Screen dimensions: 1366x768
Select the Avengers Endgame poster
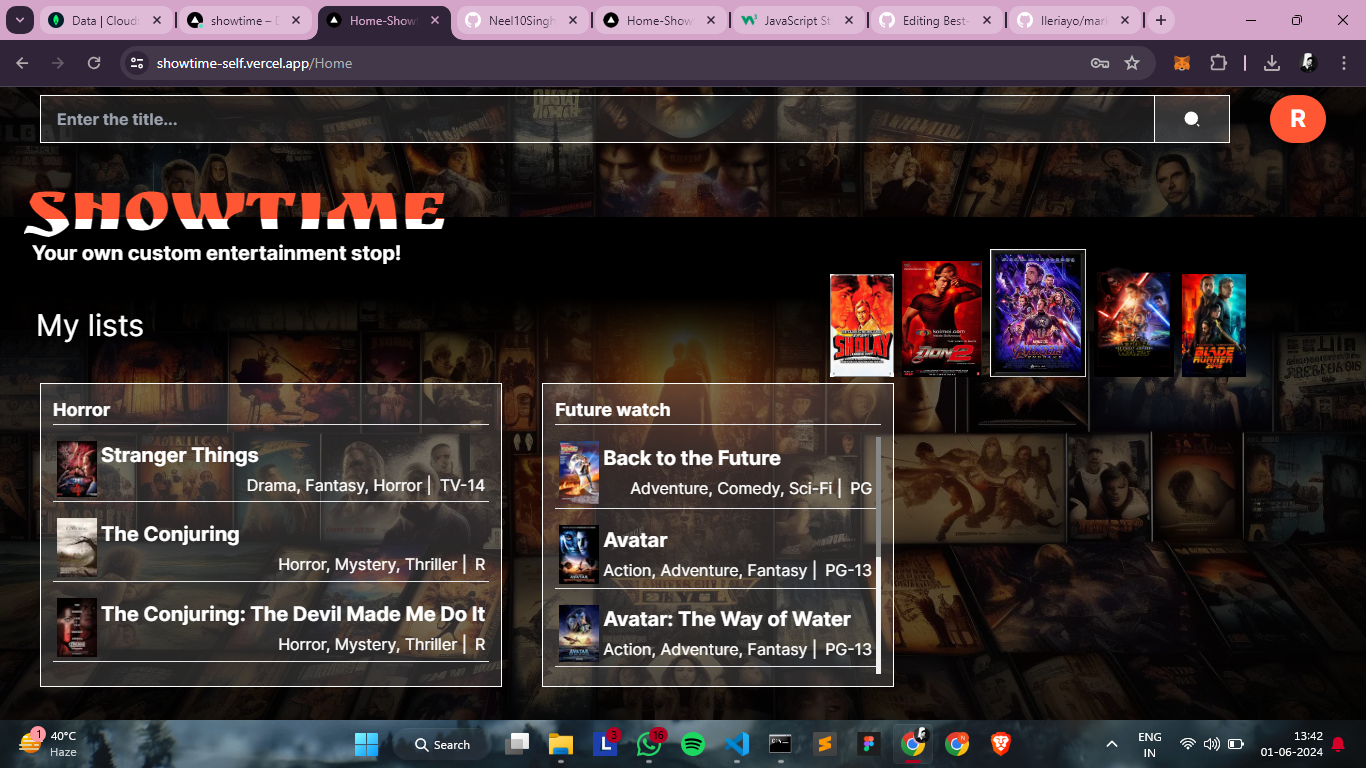(1038, 313)
